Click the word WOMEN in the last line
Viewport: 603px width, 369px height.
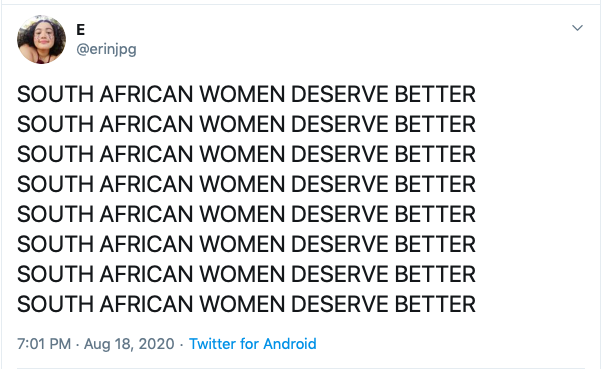242,304
